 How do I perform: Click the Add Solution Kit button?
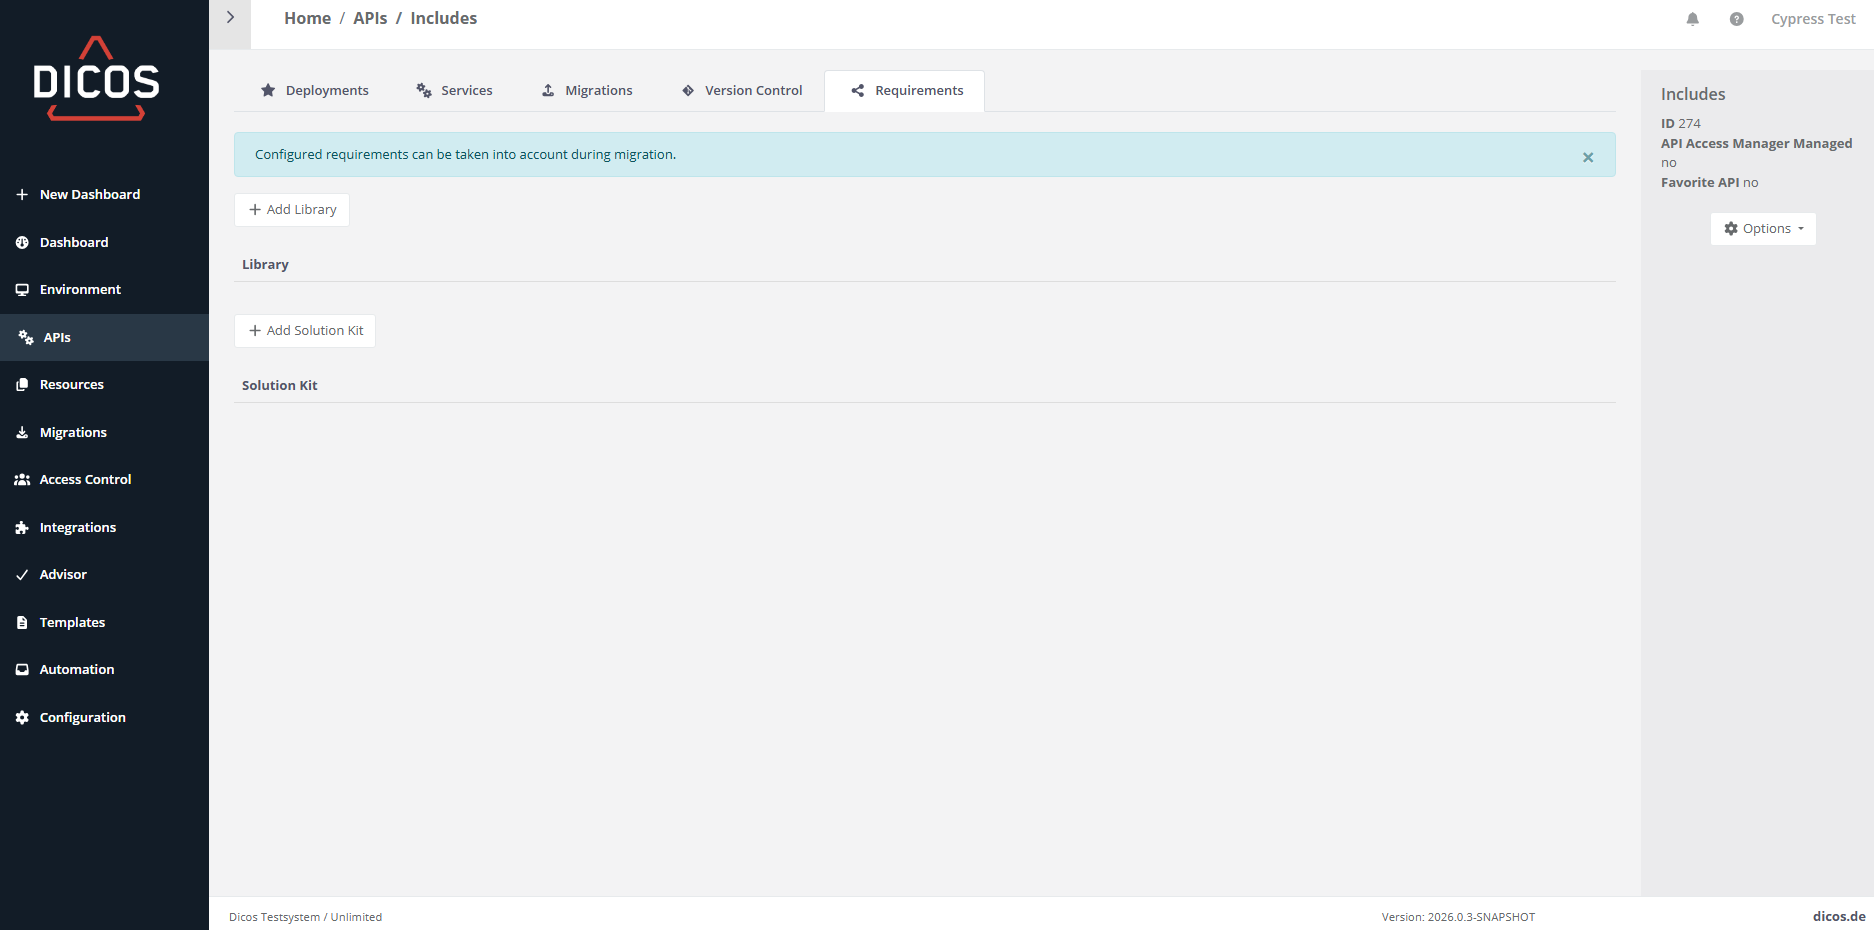(305, 331)
